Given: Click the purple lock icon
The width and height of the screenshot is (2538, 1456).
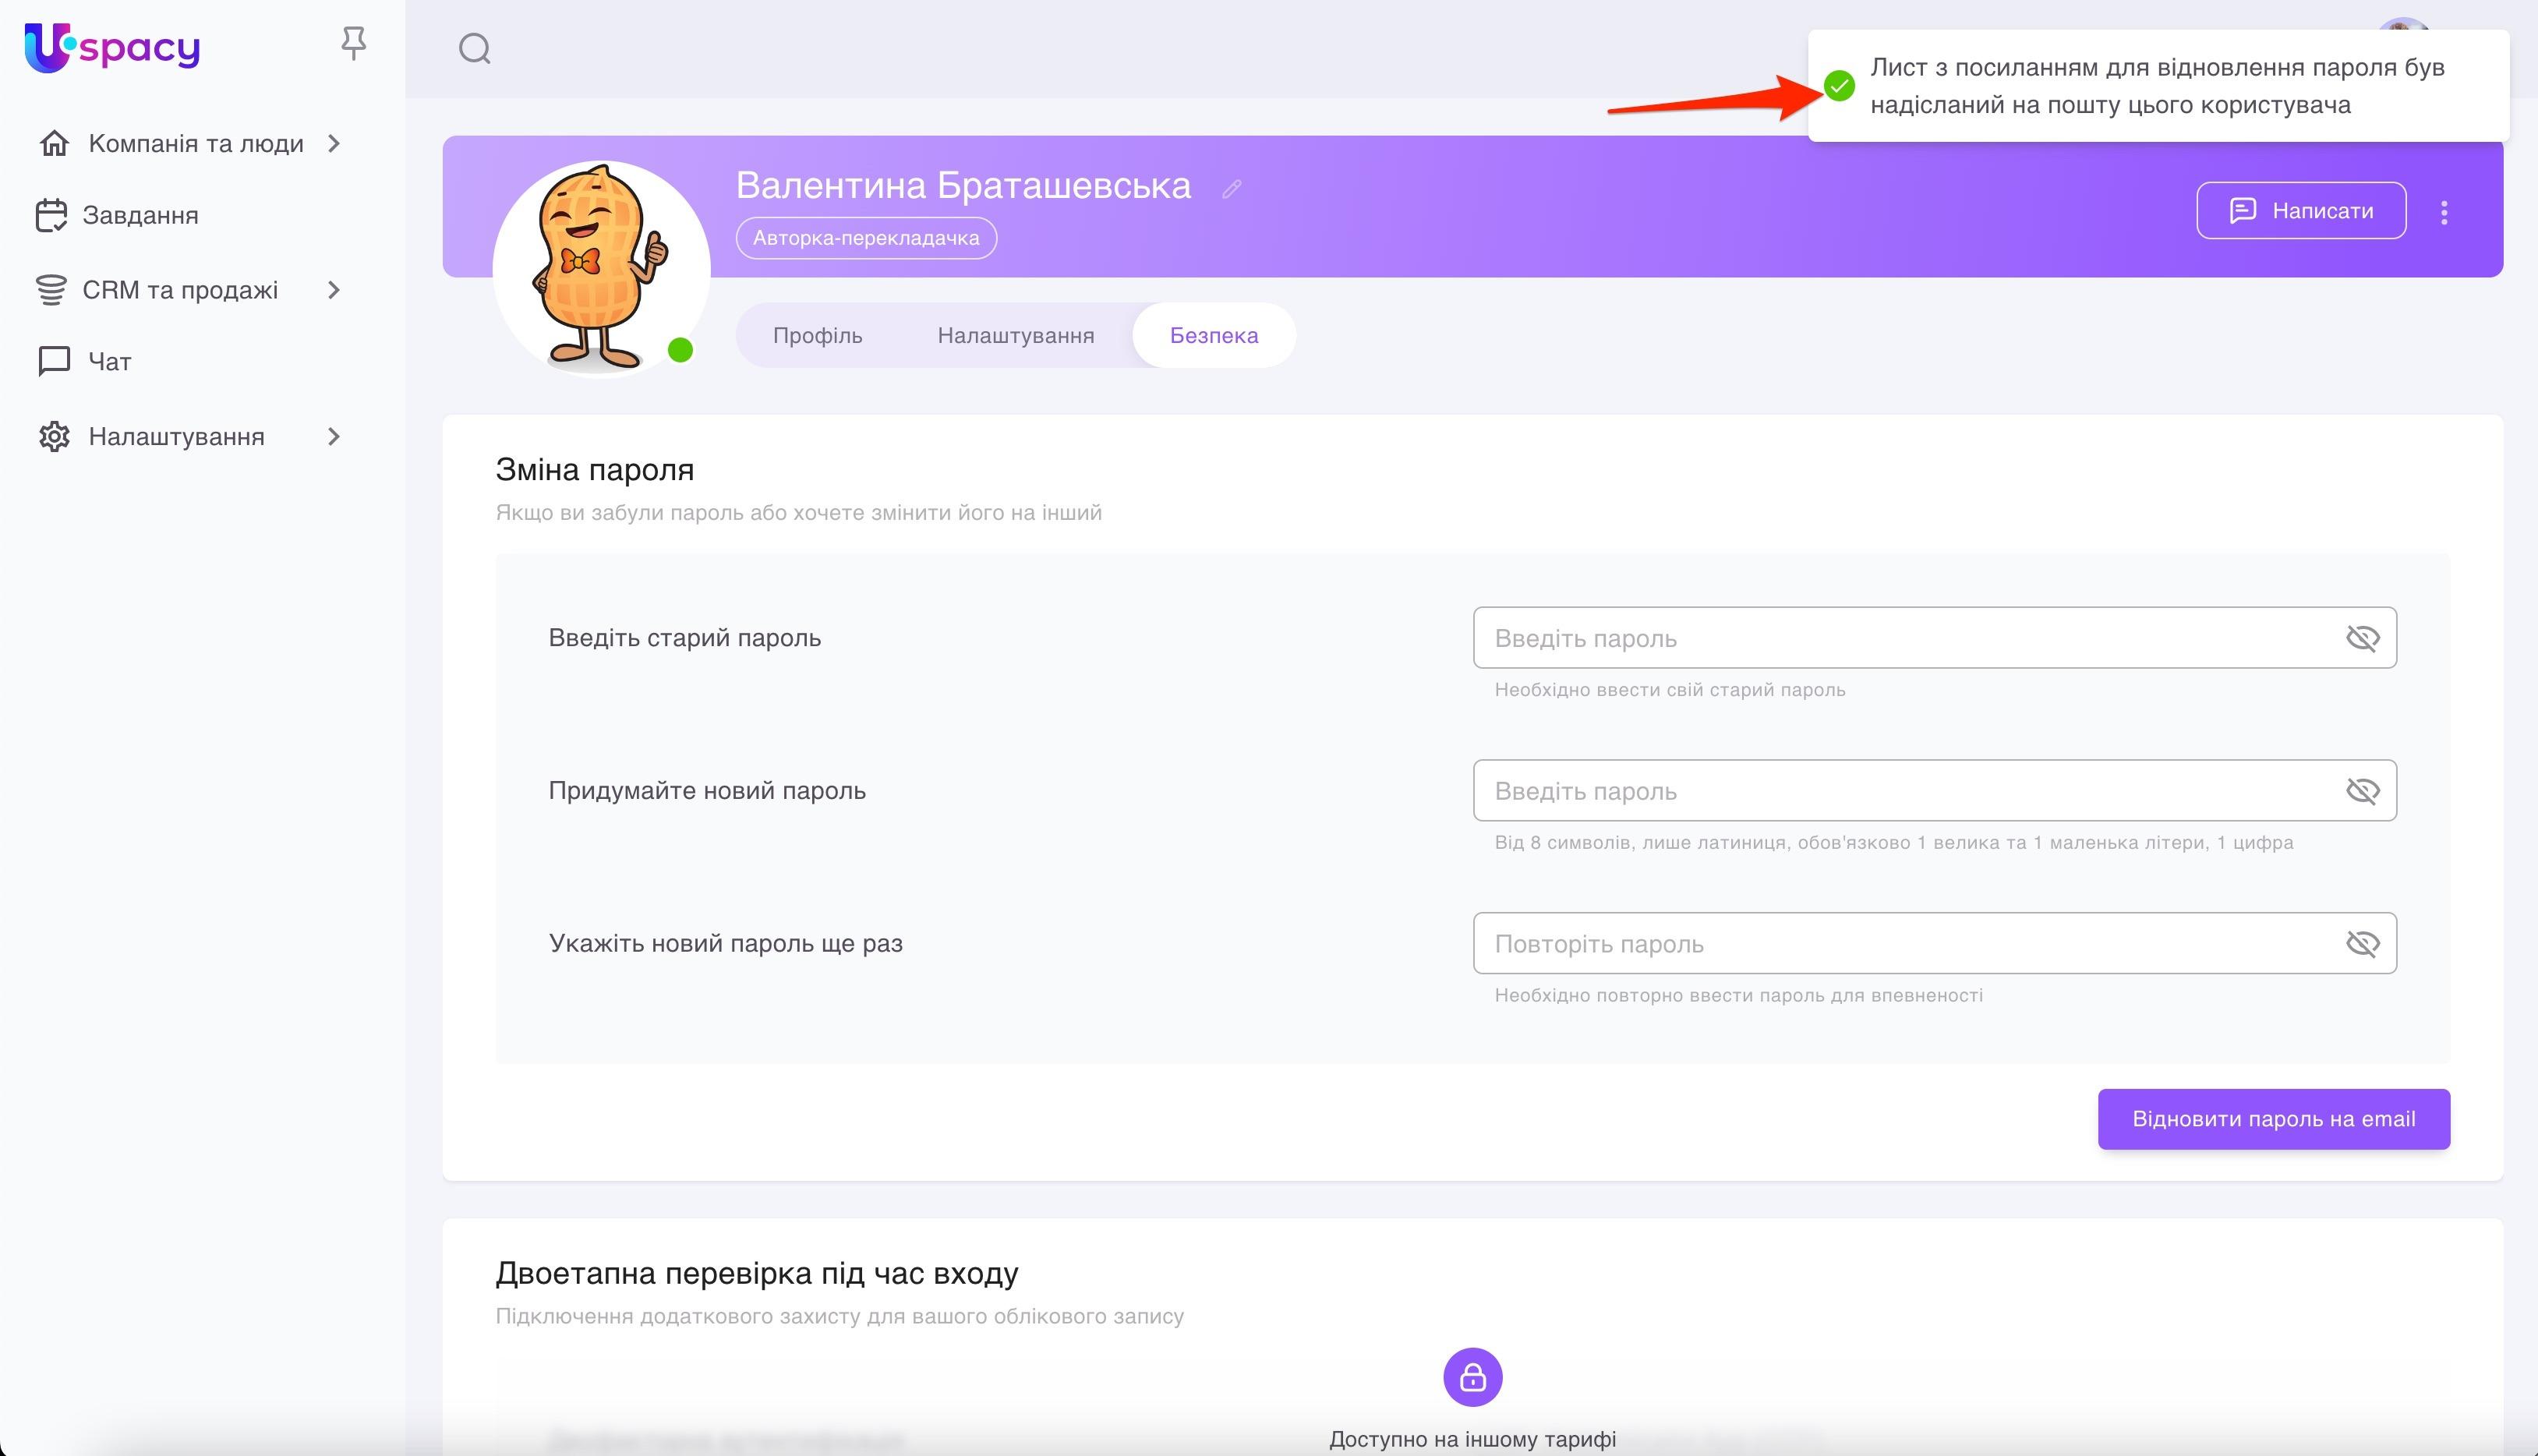Looking at the screenshot, I should [x=1472, y=1377].
